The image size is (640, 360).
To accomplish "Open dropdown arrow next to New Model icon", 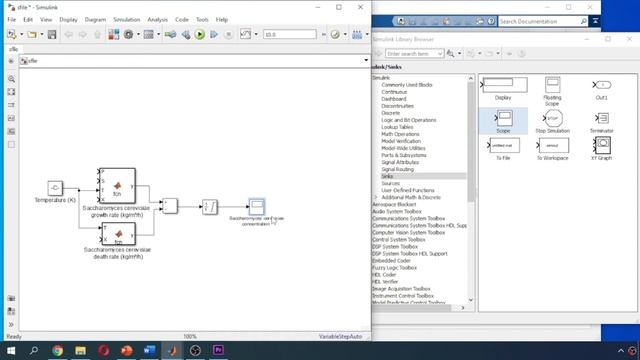I will tap(21, 35).
